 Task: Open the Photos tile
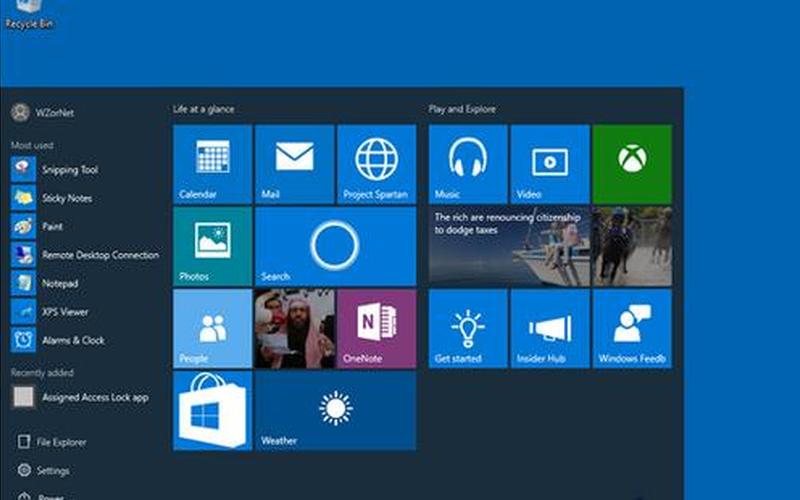coord(212,246)
